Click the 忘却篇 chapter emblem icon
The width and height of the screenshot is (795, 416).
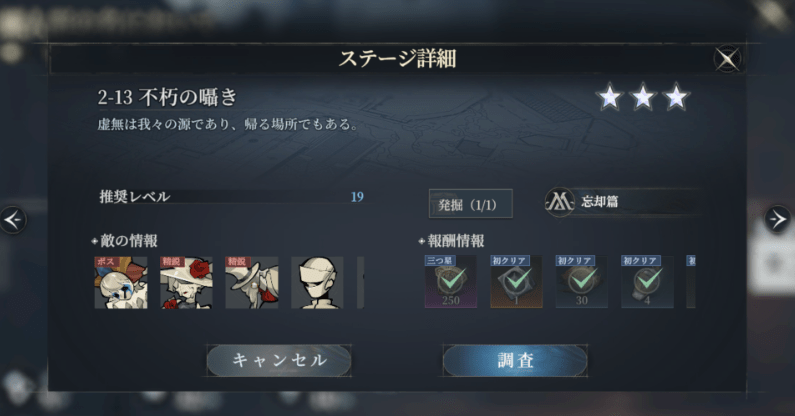click(560, 202)
